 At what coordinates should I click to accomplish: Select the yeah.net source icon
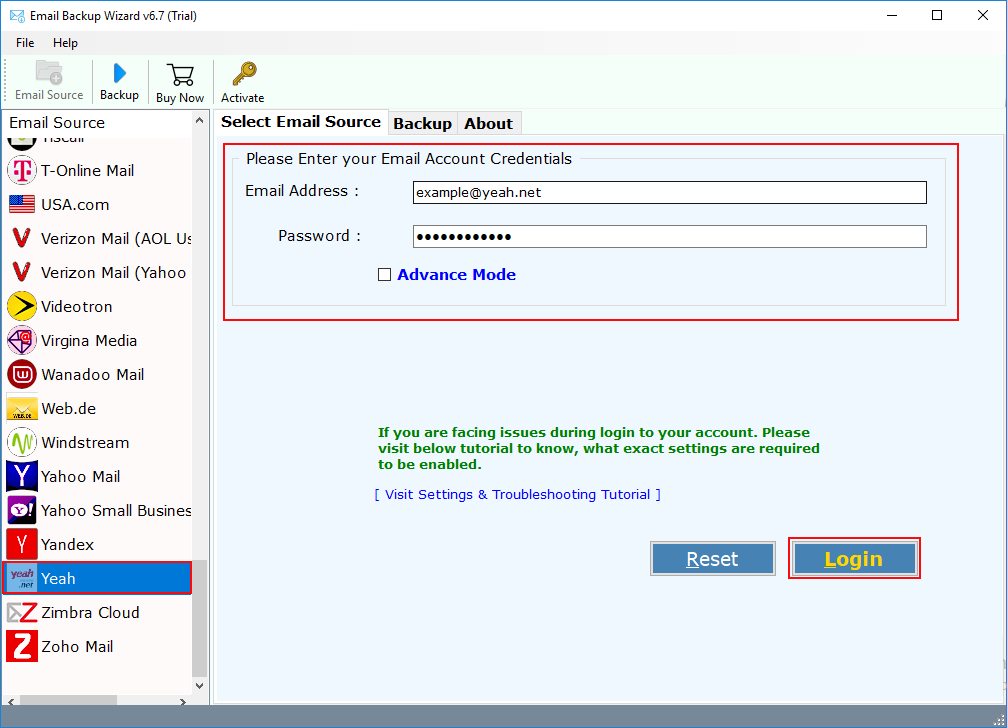coord(22,578)
